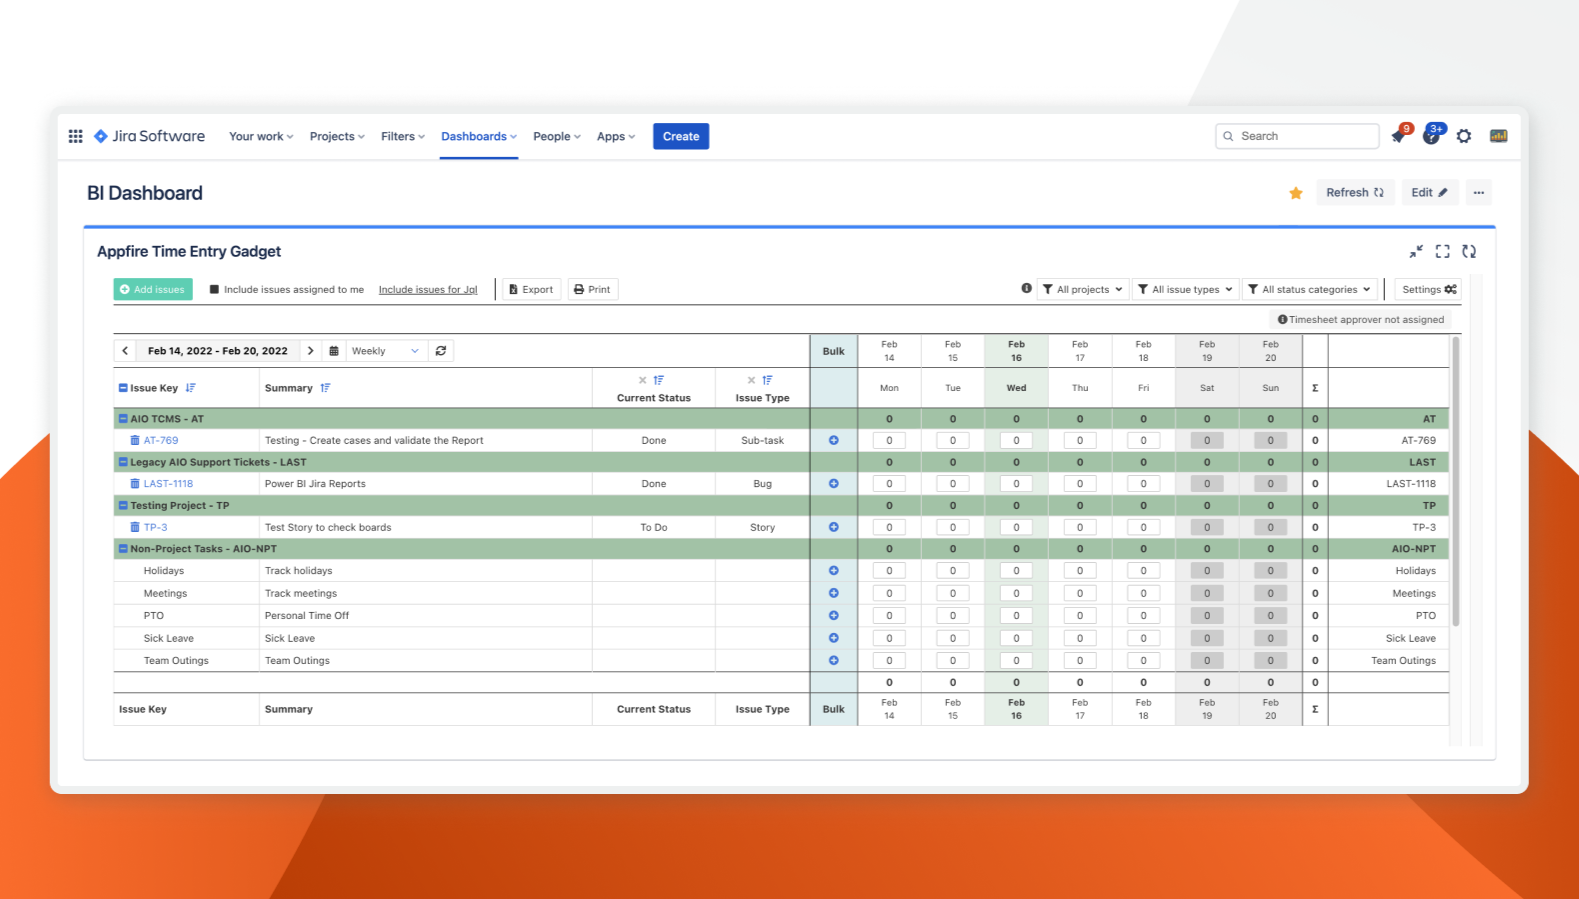
Task: Open the All projects filter dropdown
Action: point(1082,290)
